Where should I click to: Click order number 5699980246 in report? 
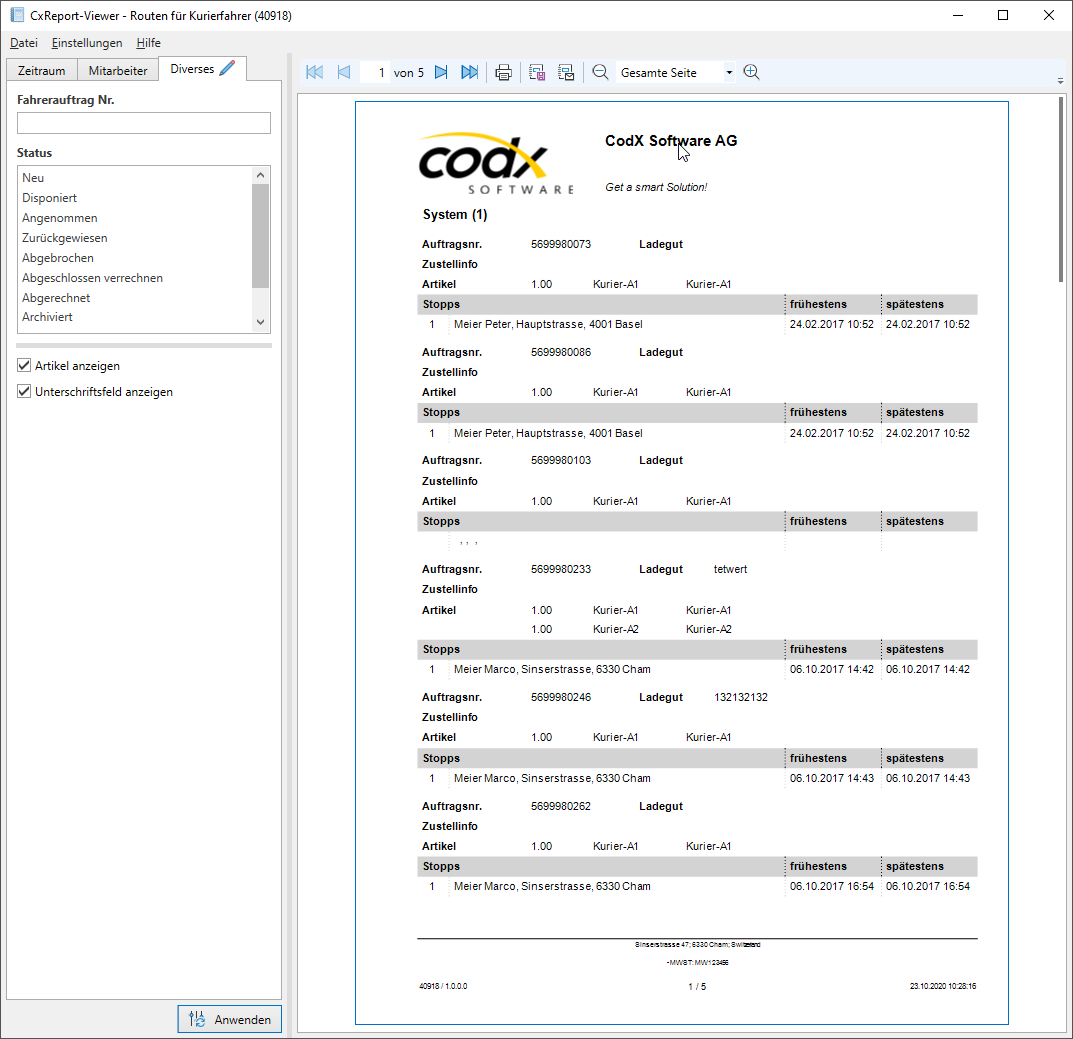pyautogui.click(x=560, y=697)
